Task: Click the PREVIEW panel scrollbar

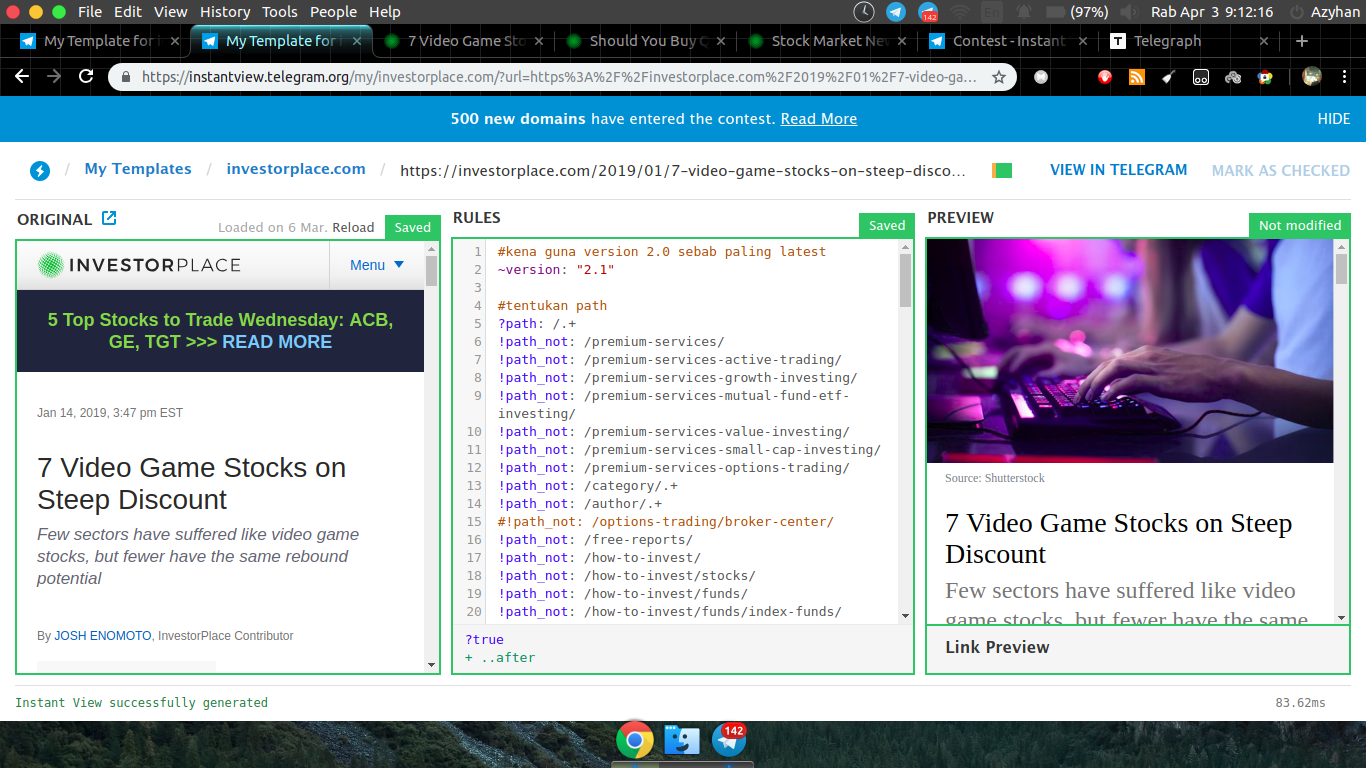Action: pyautogui.click(x=1342, y=270)
